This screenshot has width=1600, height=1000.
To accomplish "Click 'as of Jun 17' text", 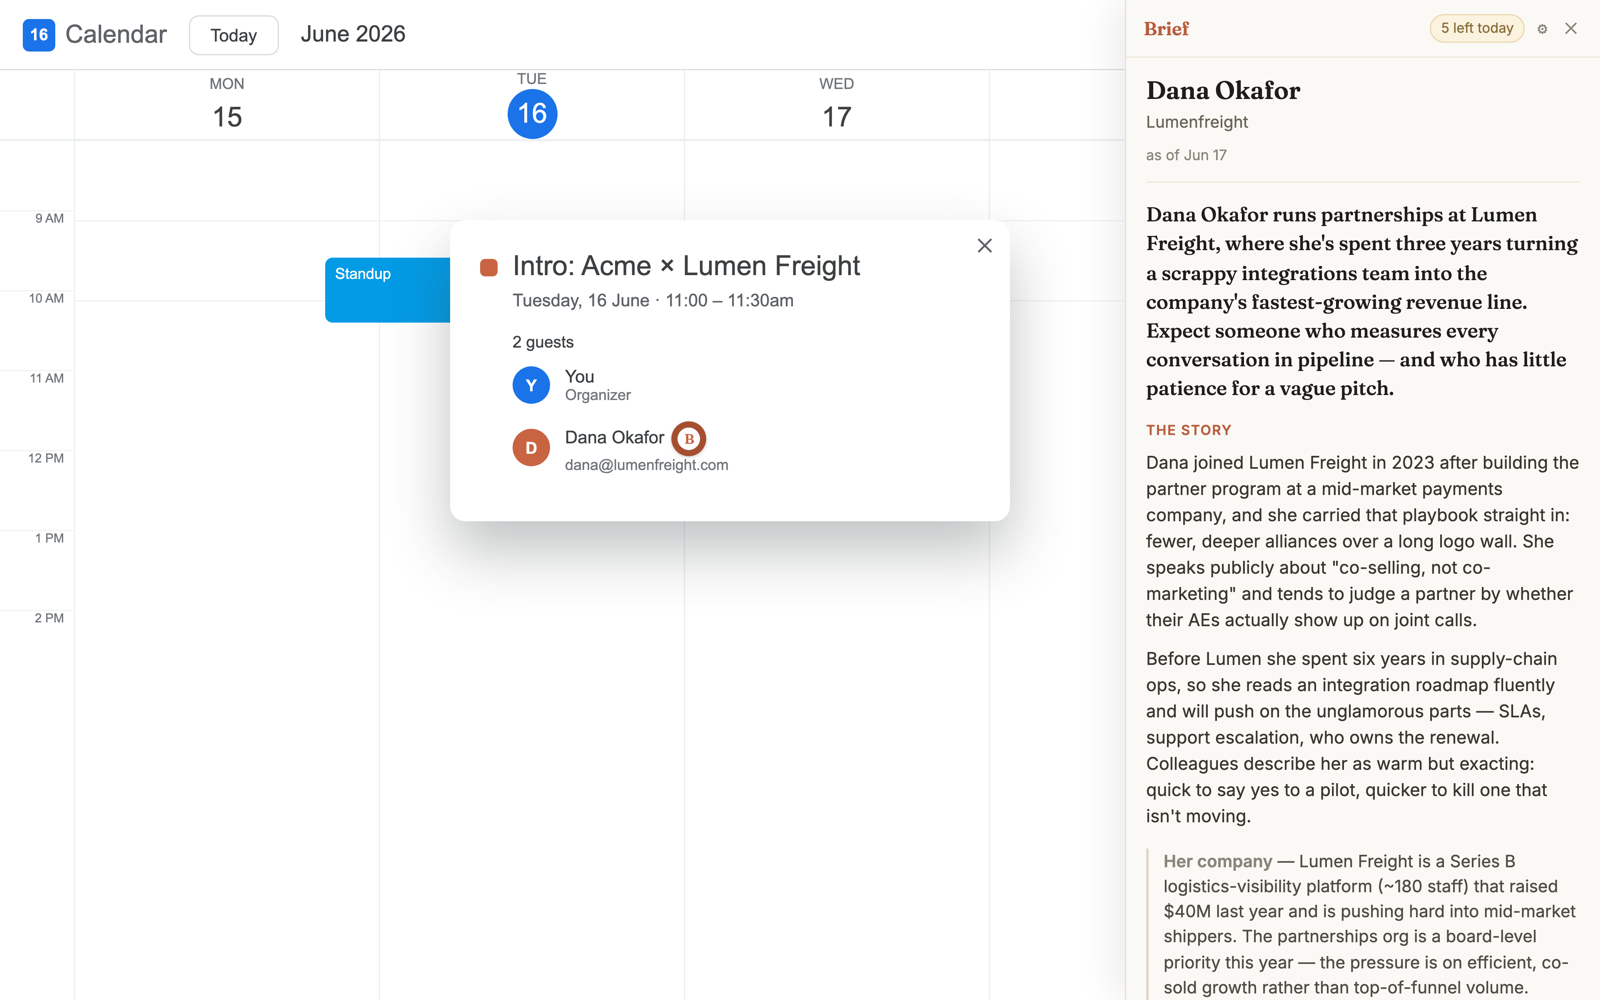I will [x=1186, y=155].
